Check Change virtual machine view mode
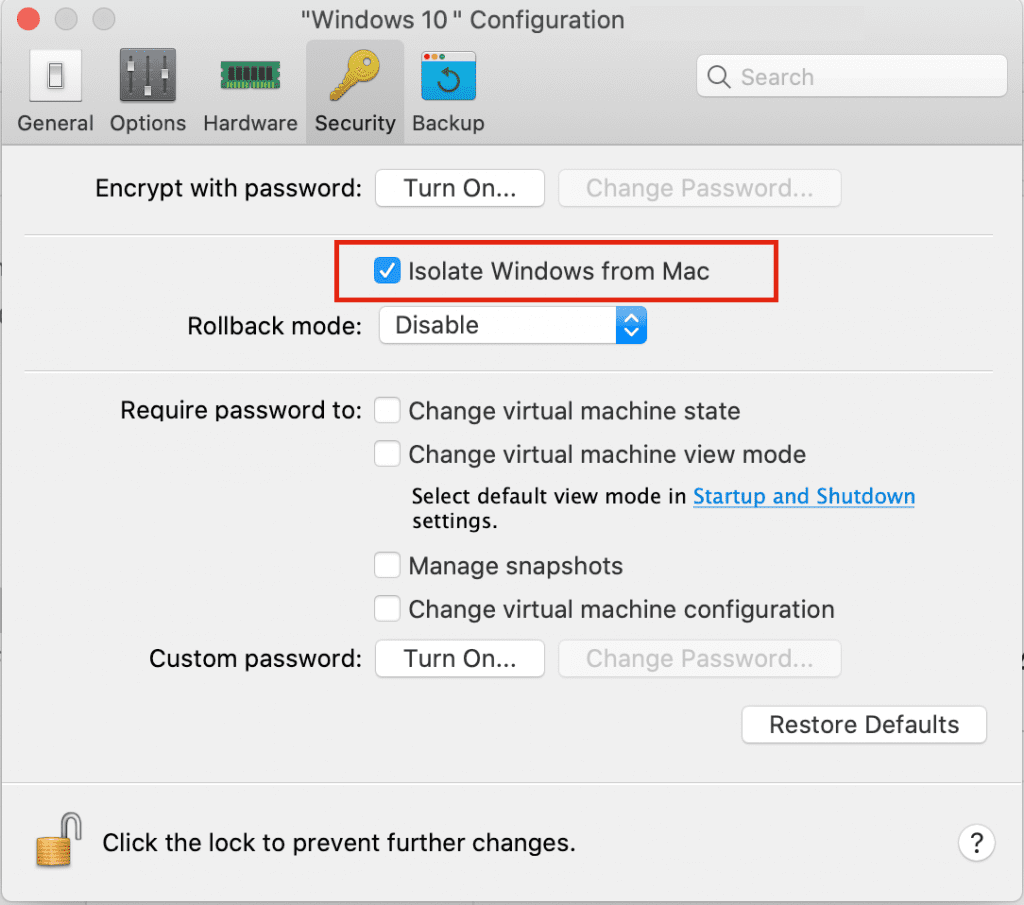 [x=387, y=454]
